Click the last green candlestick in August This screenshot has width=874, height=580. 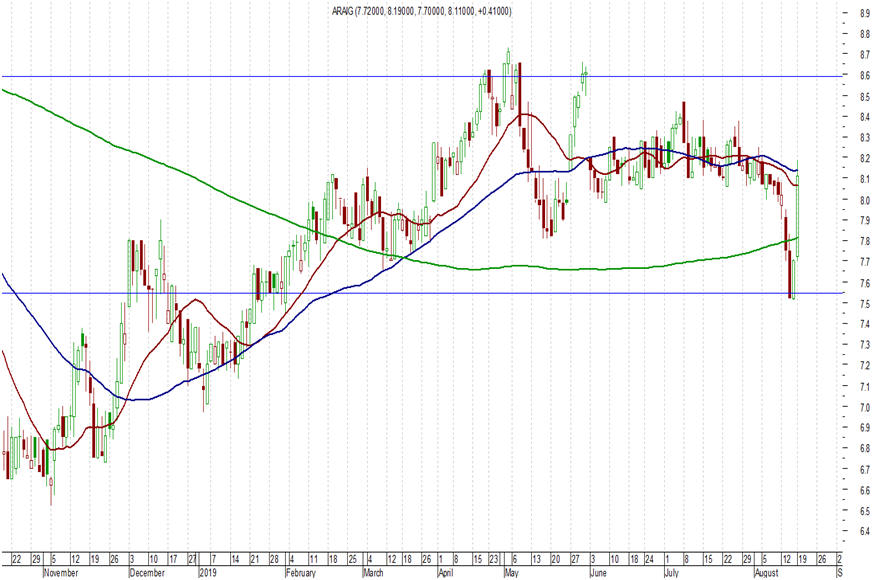(x=798, y=215)
